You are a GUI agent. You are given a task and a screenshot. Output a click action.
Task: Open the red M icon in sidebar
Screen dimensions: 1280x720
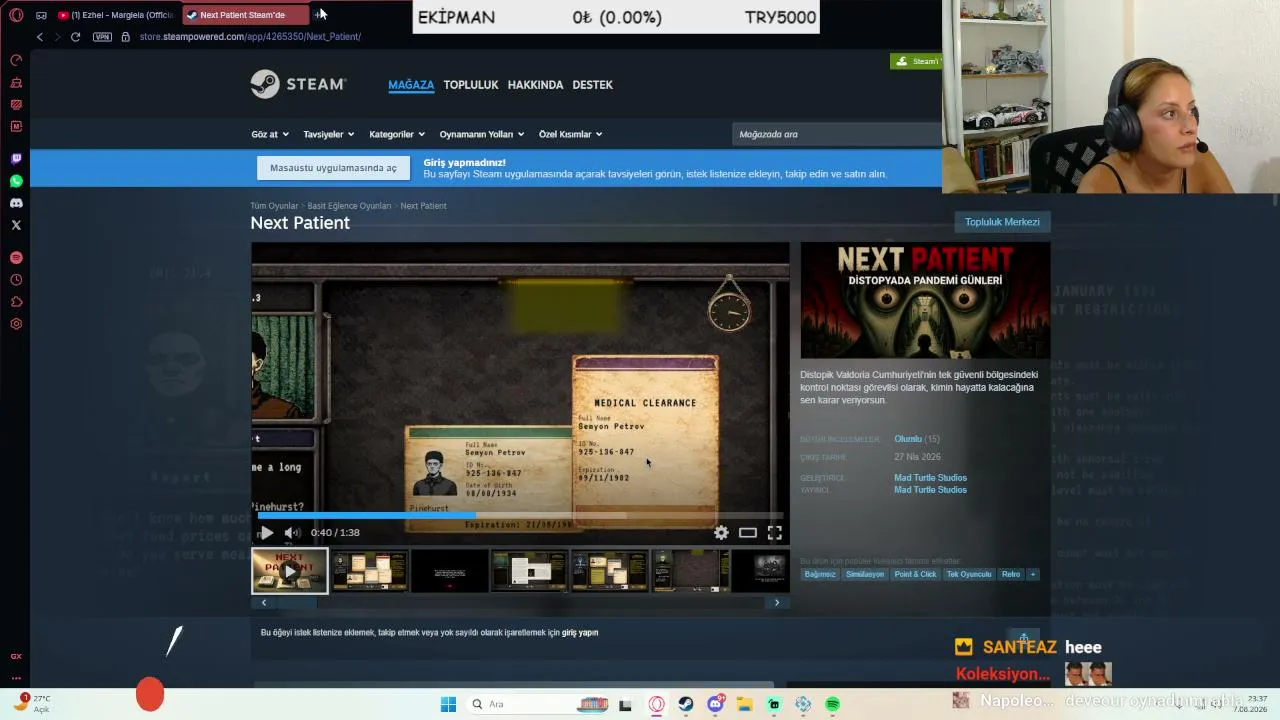(16, 126)
